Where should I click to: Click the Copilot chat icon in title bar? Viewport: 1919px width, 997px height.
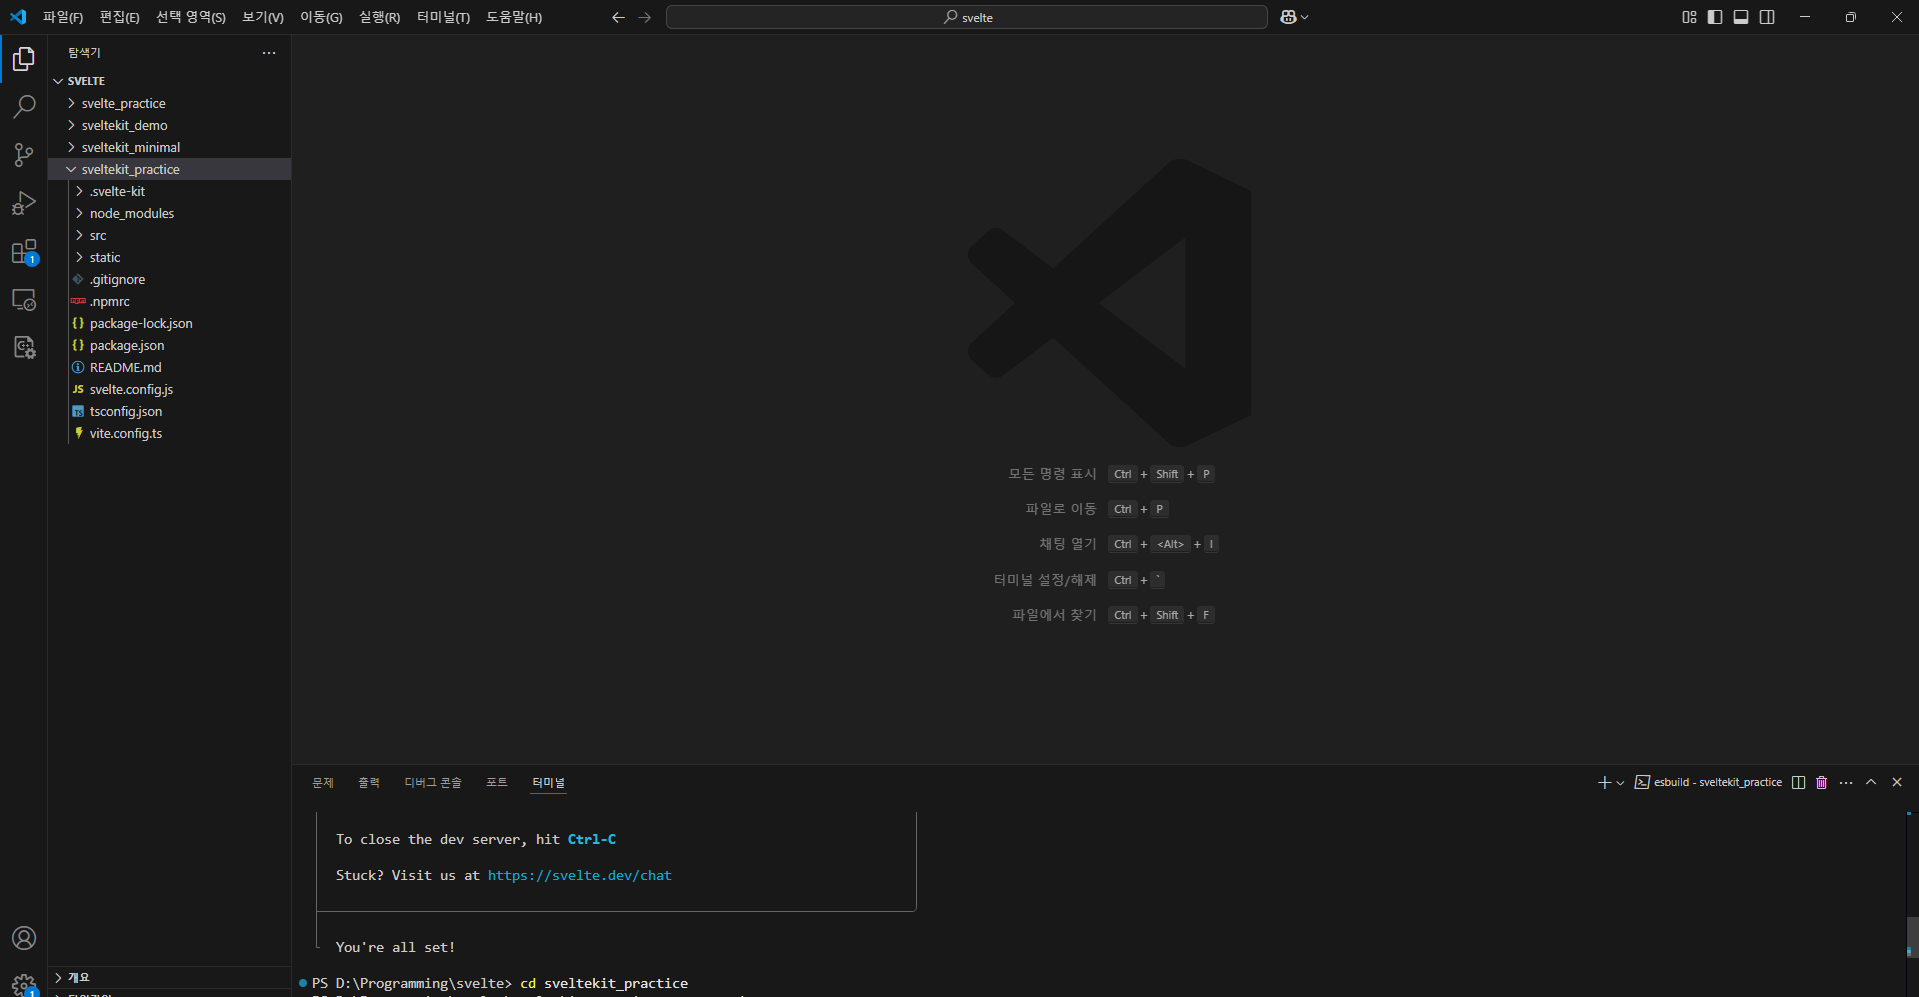[x=1288, y=17]
